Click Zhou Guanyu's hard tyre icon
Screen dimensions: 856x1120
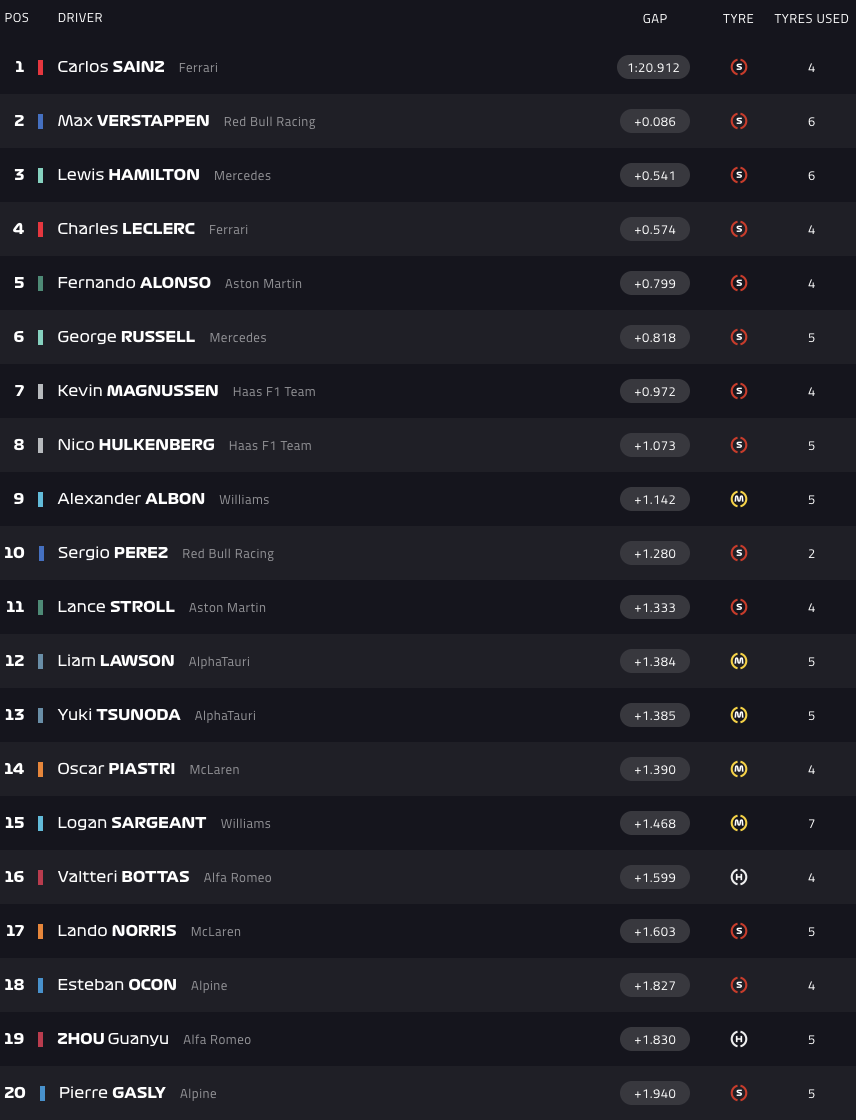739,1039
